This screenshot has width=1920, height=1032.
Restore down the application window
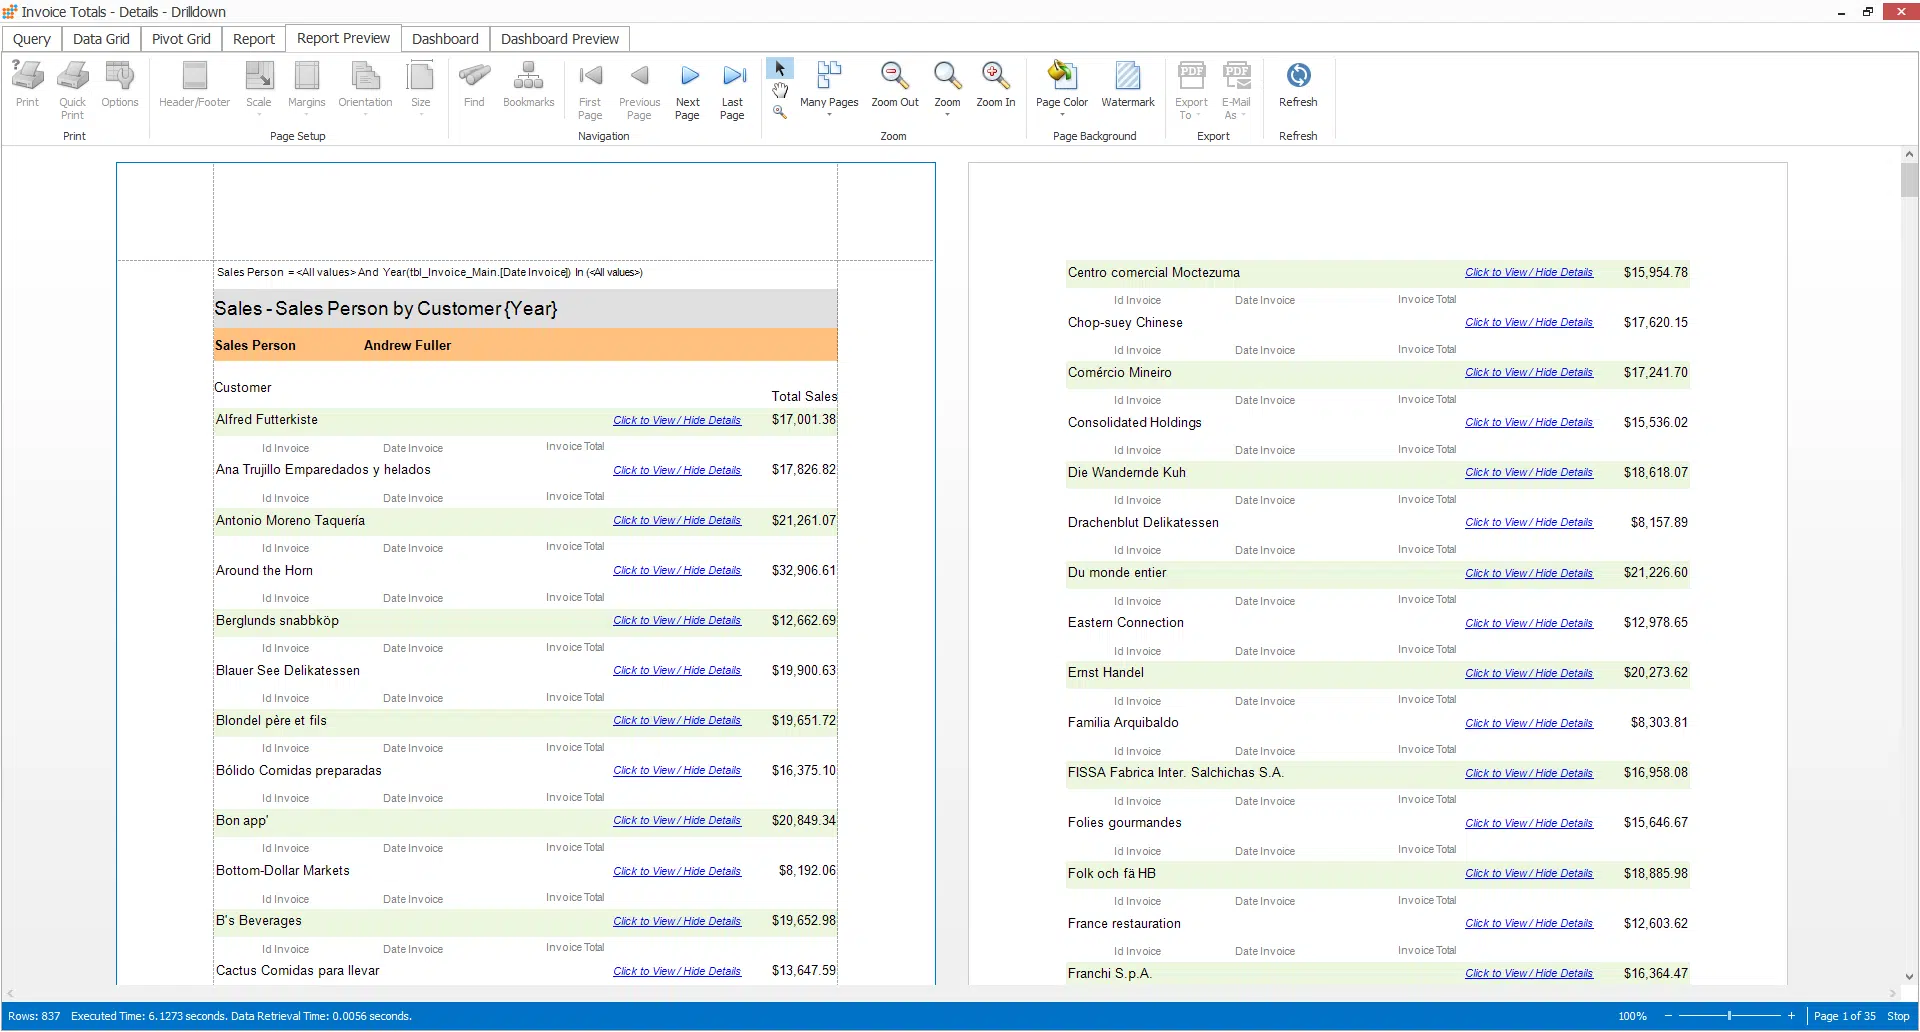[1867, 12]
